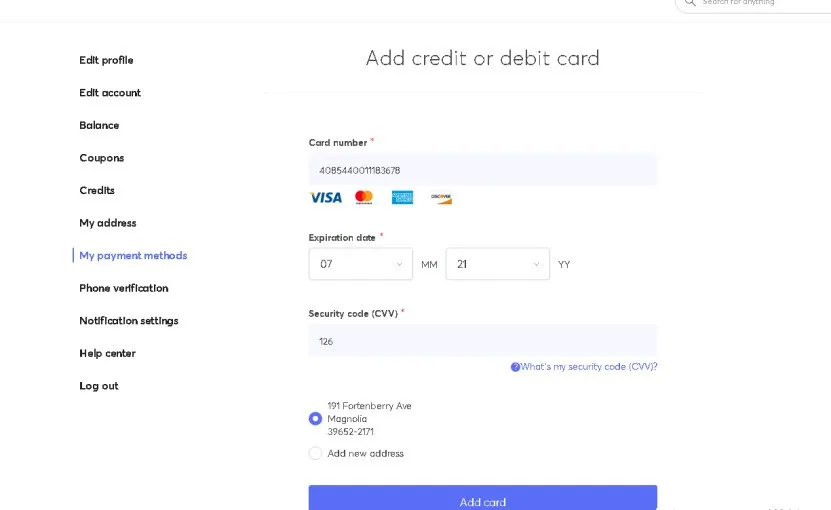Select the Add new address radio button
Screen dimensions: 831x510
tap(315, 453)
